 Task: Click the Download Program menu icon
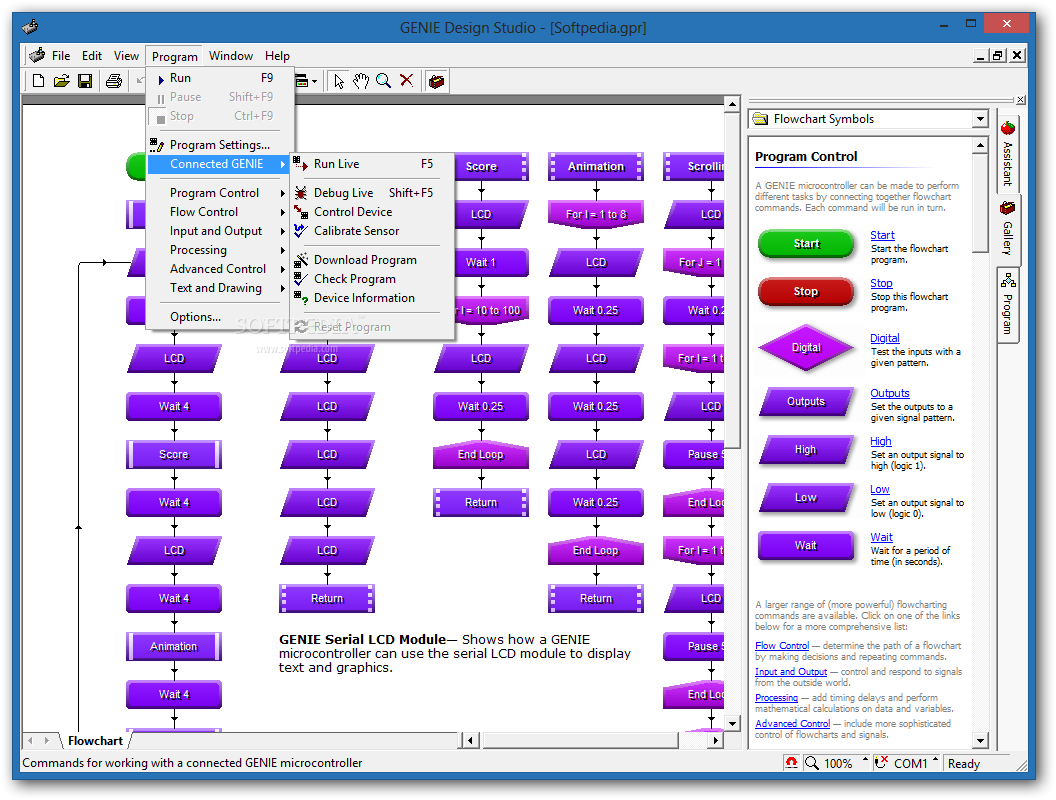(x=300, y=259)
